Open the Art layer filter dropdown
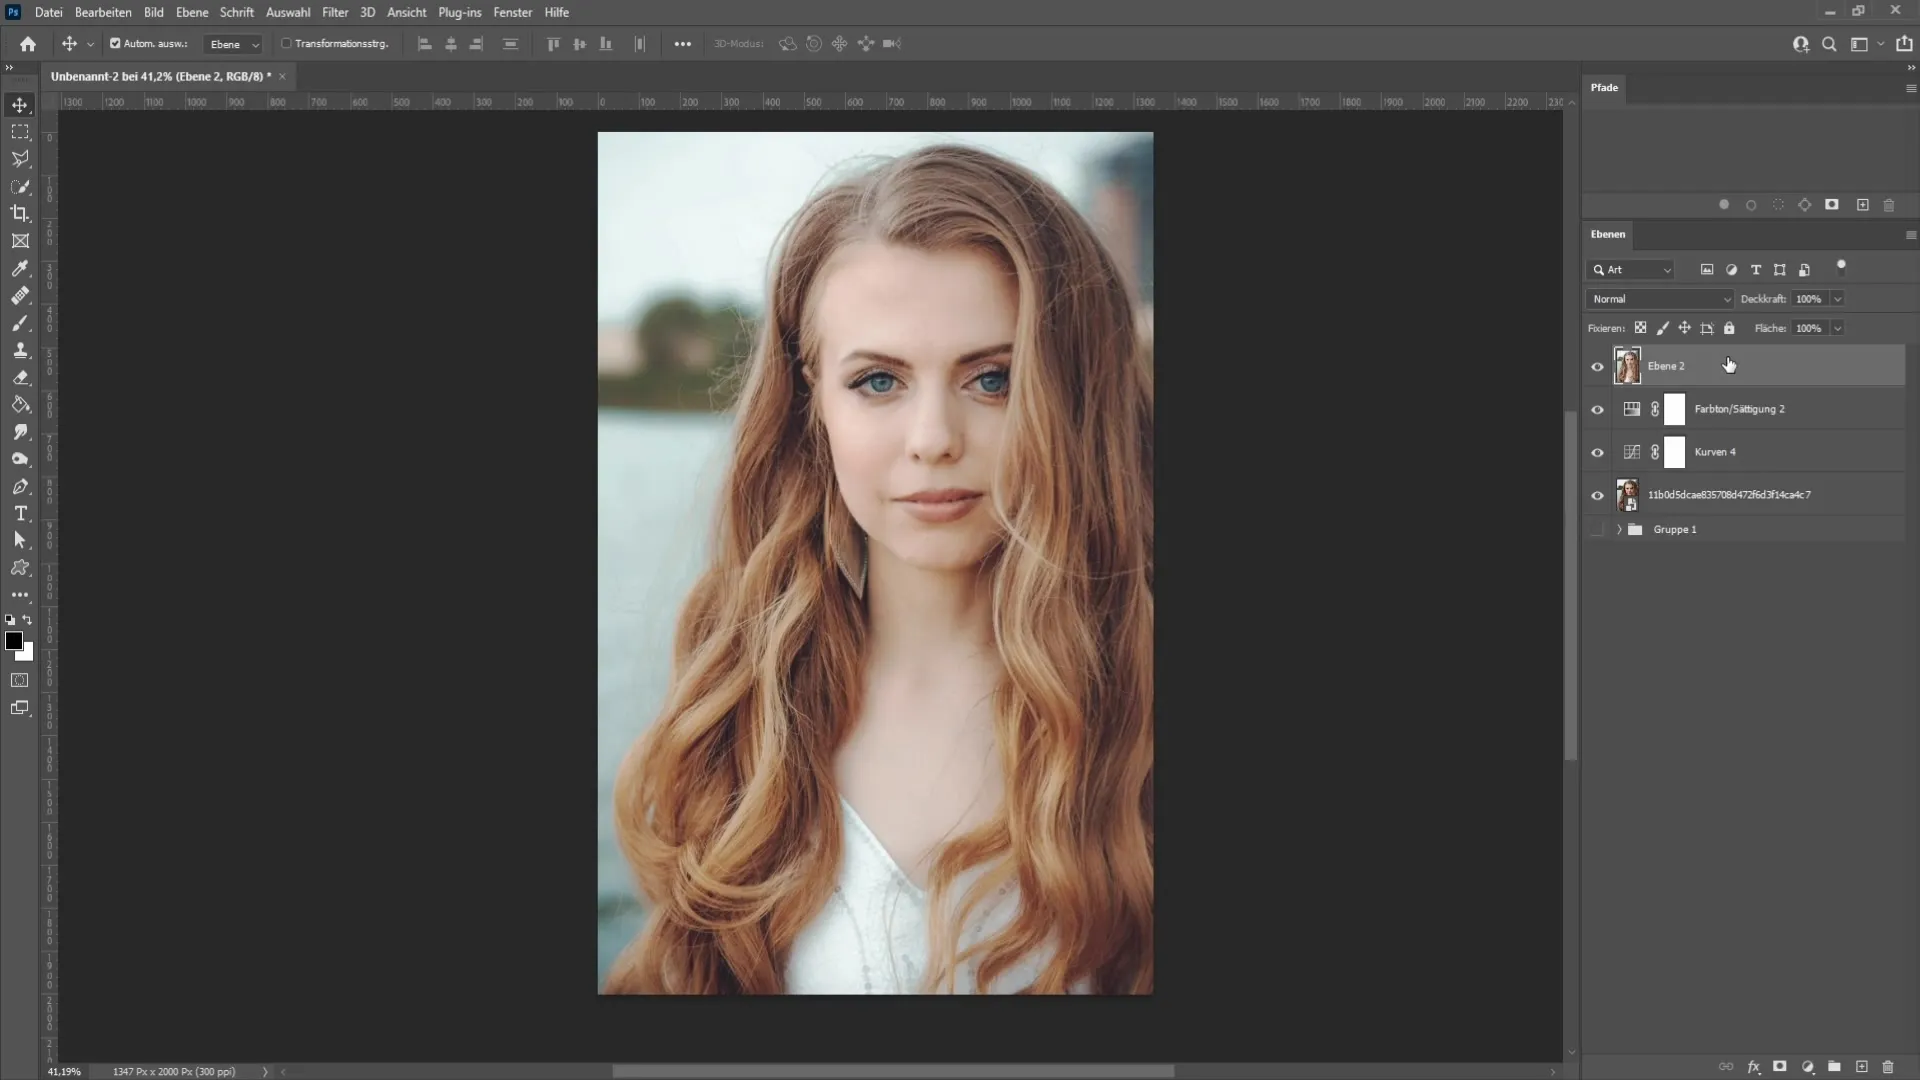The height and width of the screenshot is (1080, 1920). point(1631,270)
